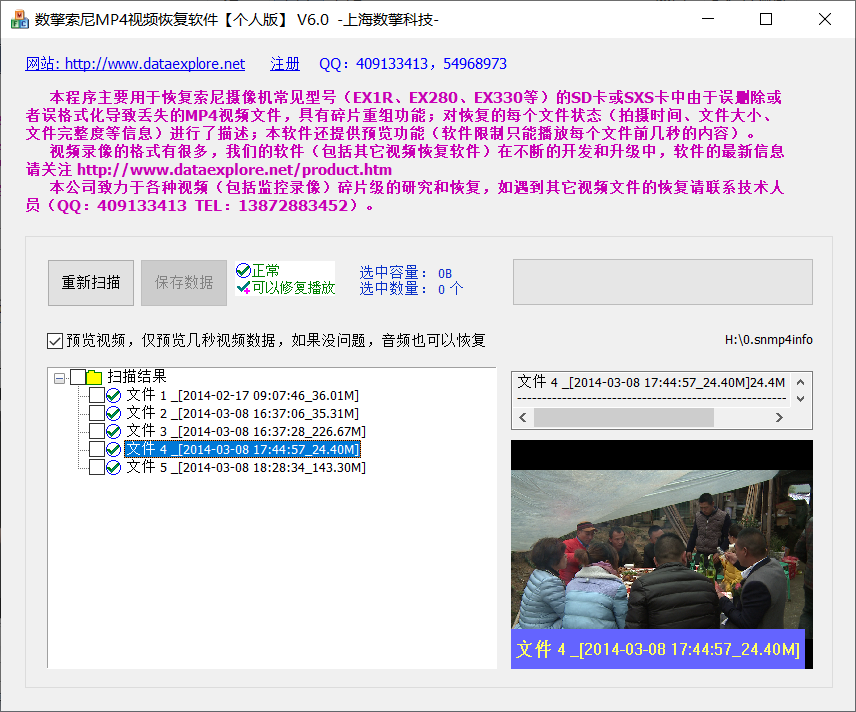Image resolution: width=856 pixels, height=712 pixels.
Task: Click the 保存数据 save button
Action: (x=184, y=283)
